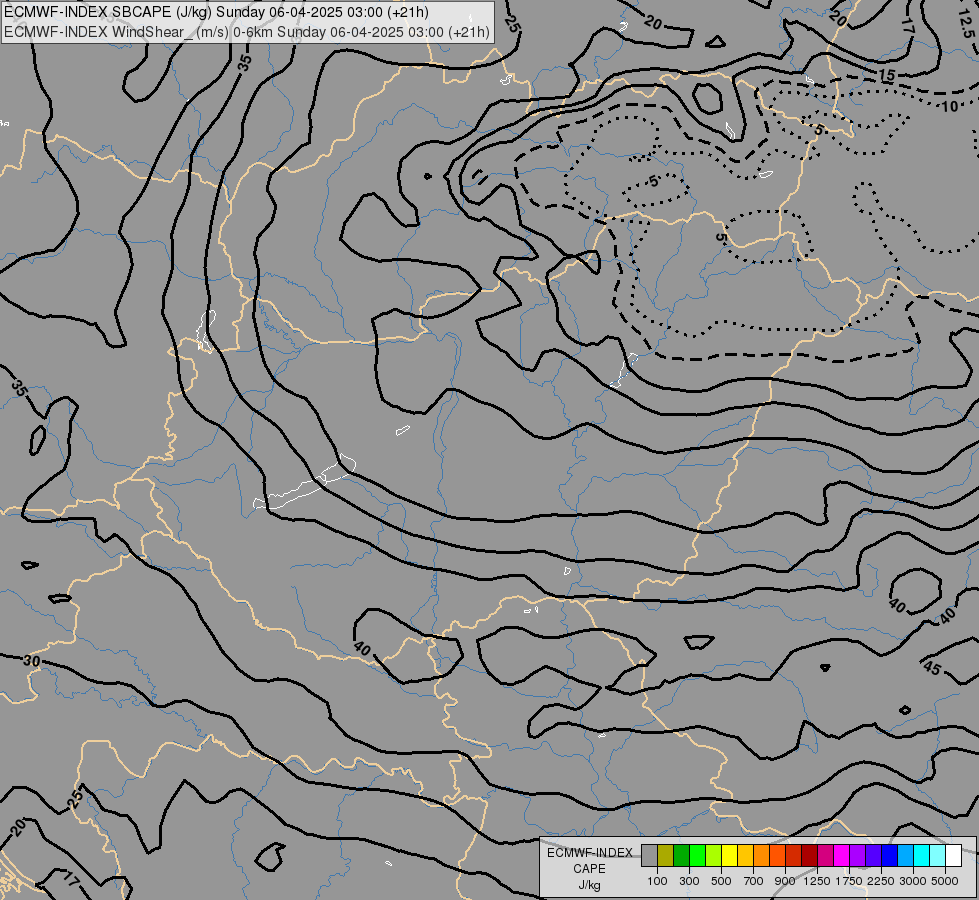The width and height of the screenshot is (979, 900).
Task: Click the gray swatch in the CAPE legend
Action: [x=649, y=855]
